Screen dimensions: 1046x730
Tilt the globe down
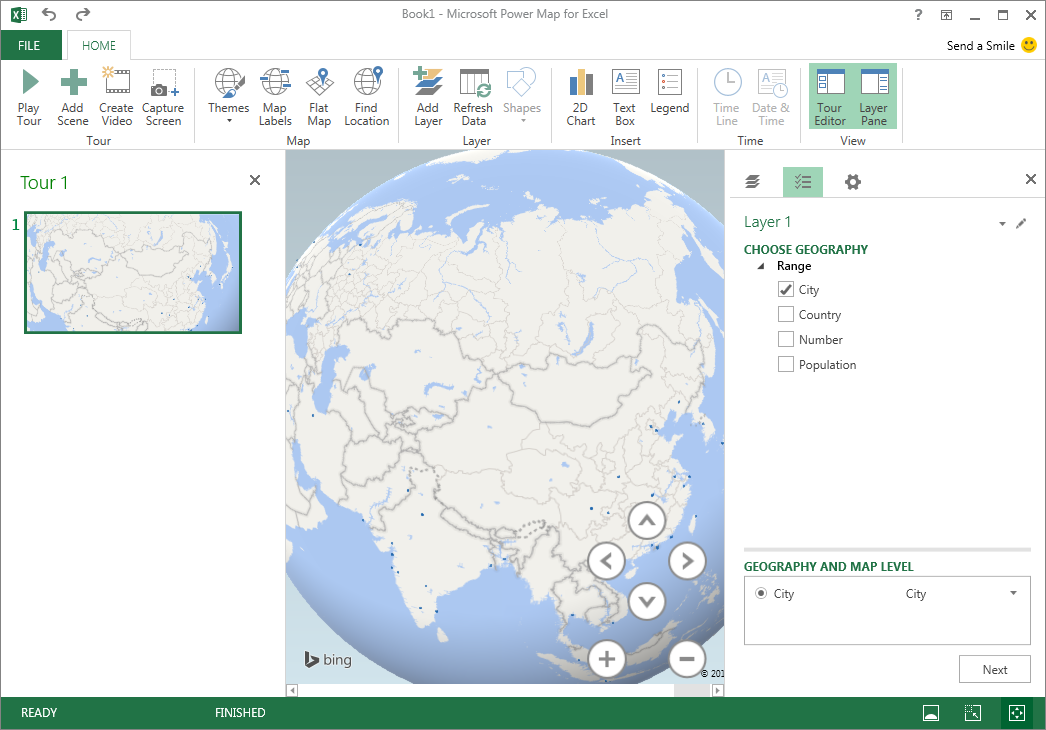point(646,601)
